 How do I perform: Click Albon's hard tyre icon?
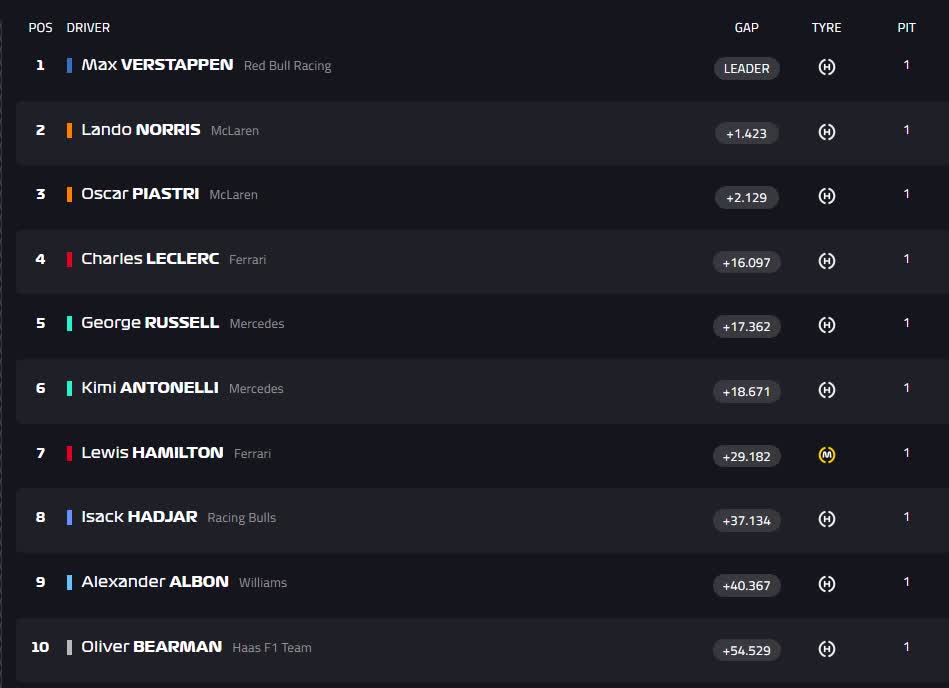[826, 584]
